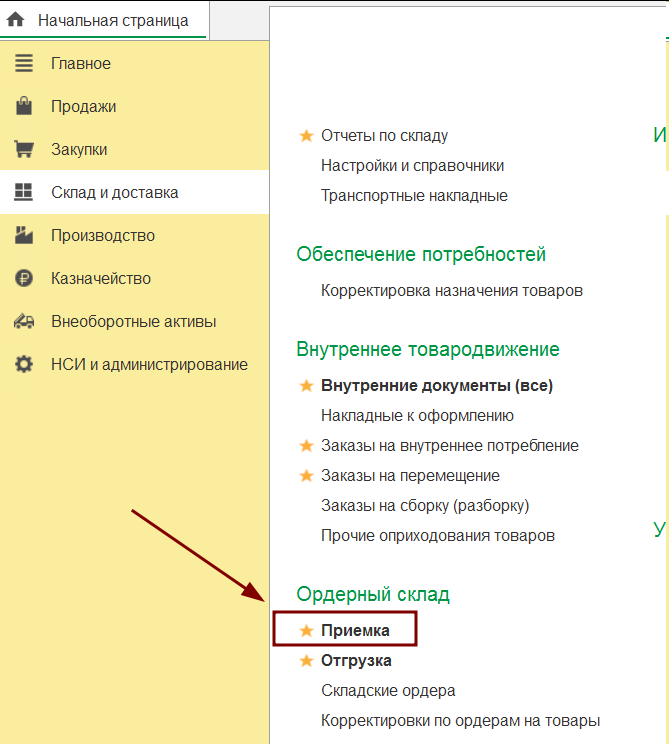Click the Главное hamburger icon
Image resolution: width=669 pixels, height=744 pixels.
24,63
